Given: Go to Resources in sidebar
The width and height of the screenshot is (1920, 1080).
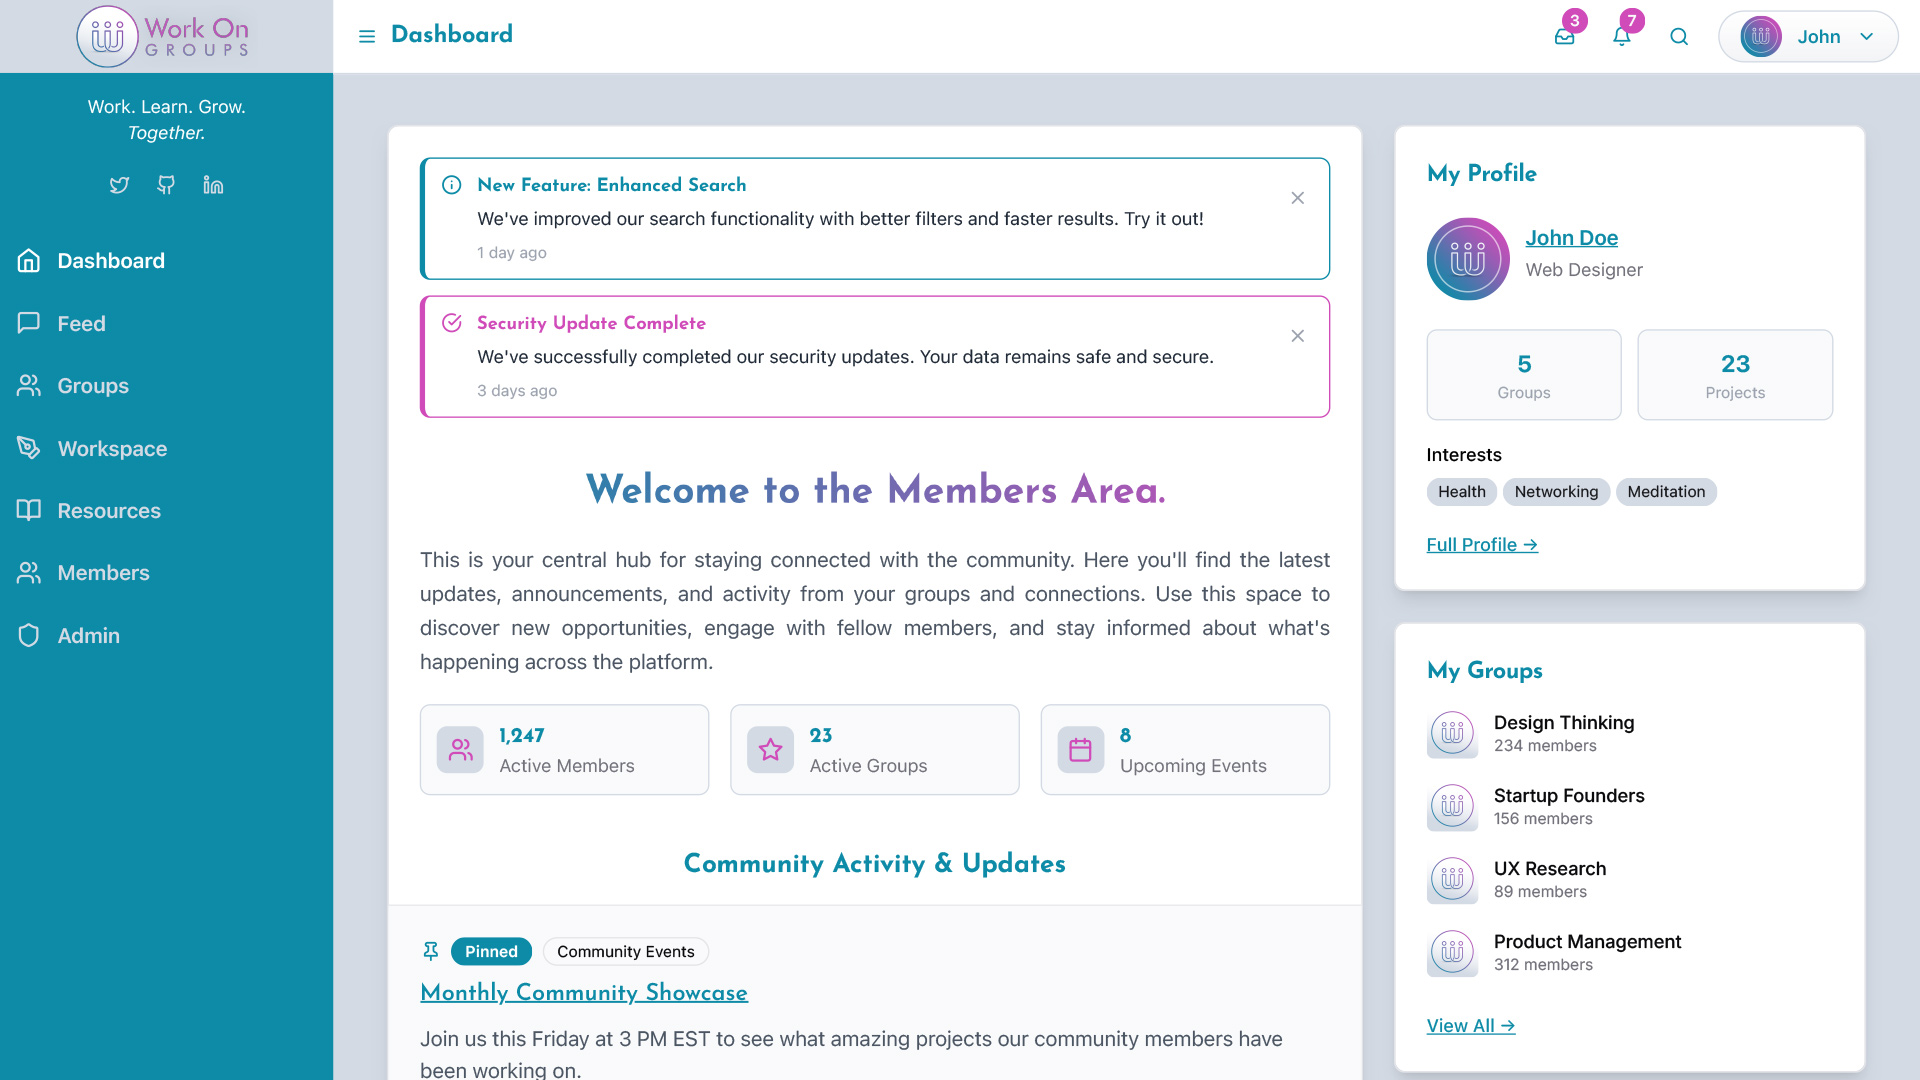Looking at the screenshot, I should [109, 511].
